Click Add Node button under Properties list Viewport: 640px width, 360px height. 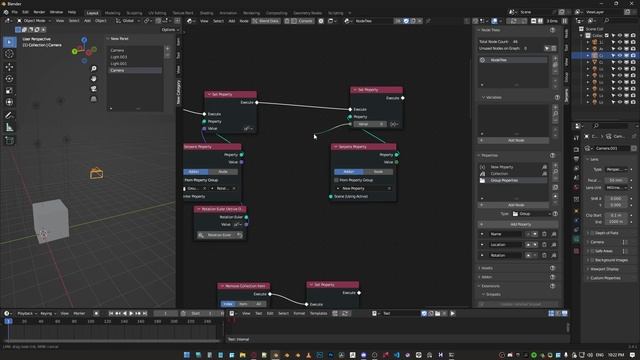[x=513, y=205]
